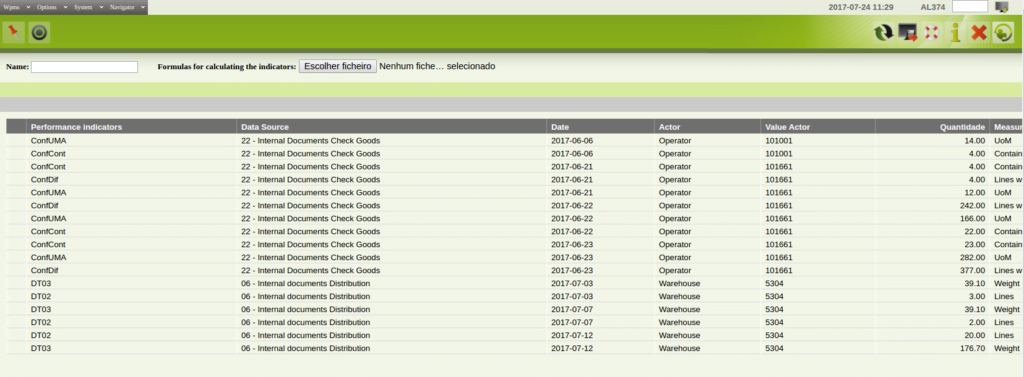1024x377 pixels.
Task: Click the Escolher ficheiro button
Action: [338, 66]
